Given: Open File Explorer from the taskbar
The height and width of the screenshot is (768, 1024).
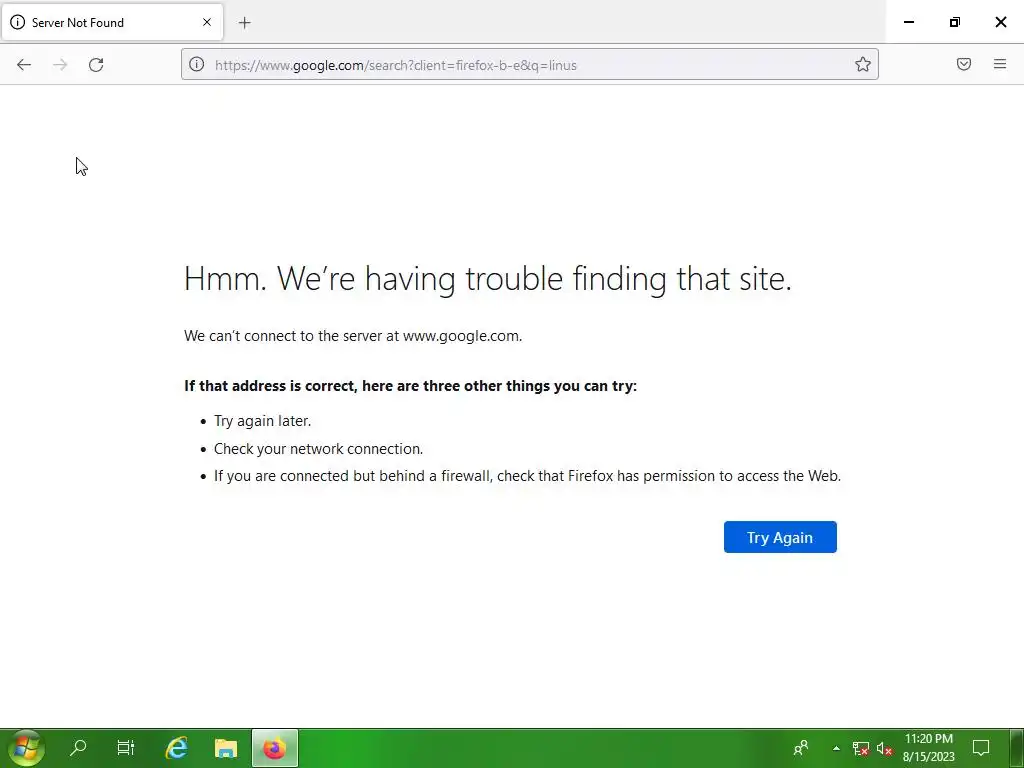Looking at the screenshot, I should pyautogui.click(x=226, y=748).
